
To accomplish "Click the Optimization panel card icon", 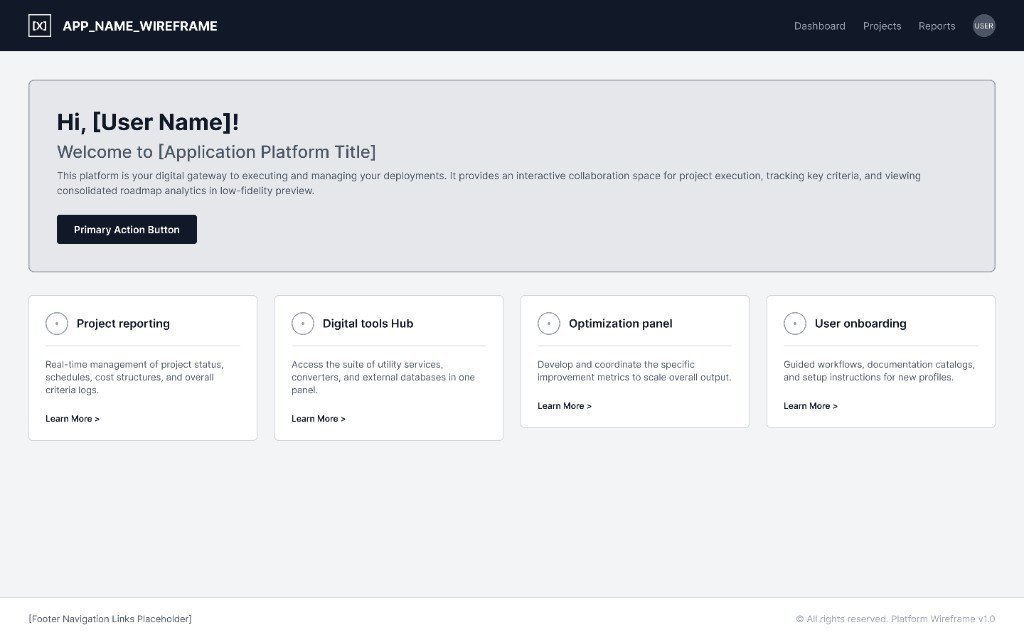I will tap(549, 323).
